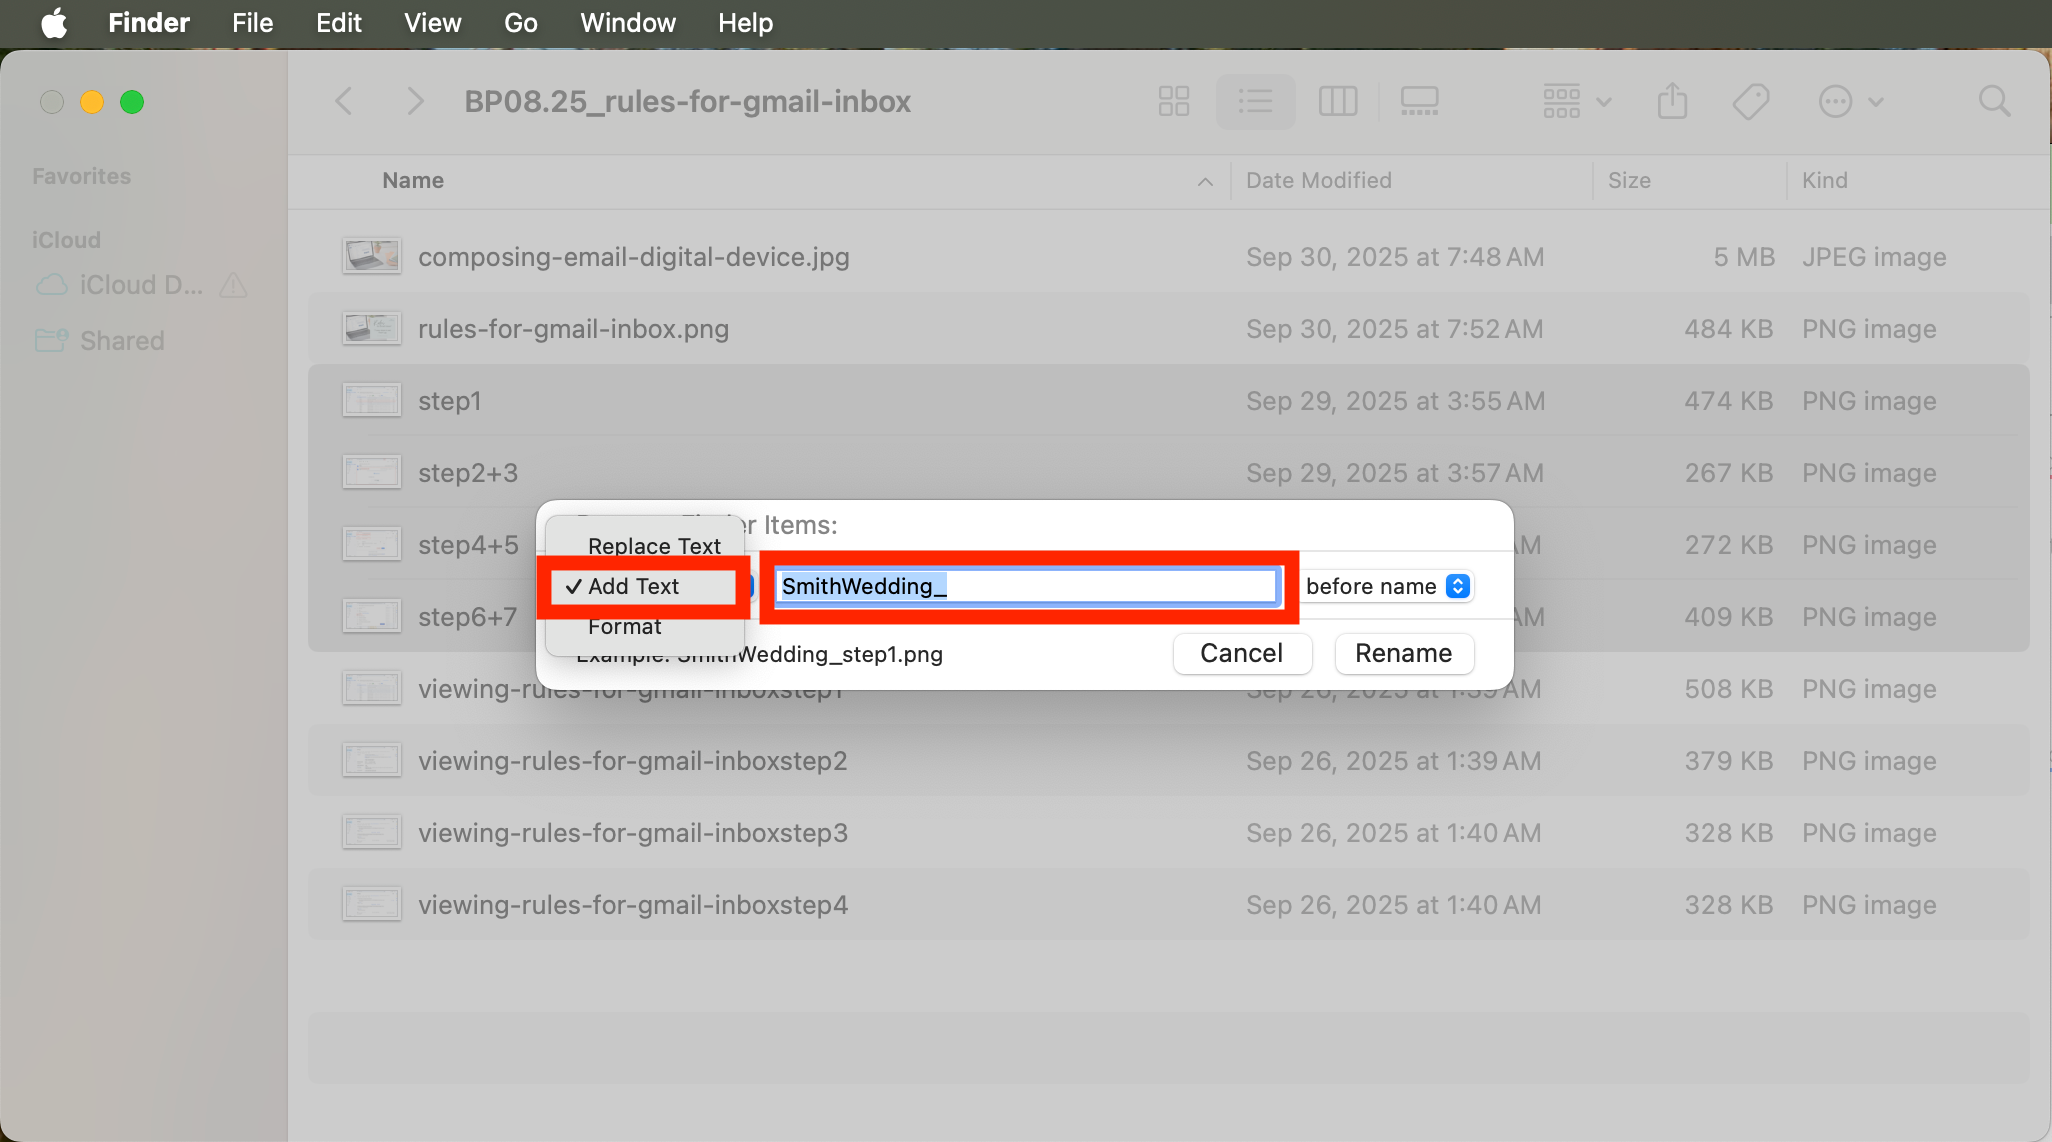
Task: Click the Tags icon in toolbar
Action: pos(1750,101)
